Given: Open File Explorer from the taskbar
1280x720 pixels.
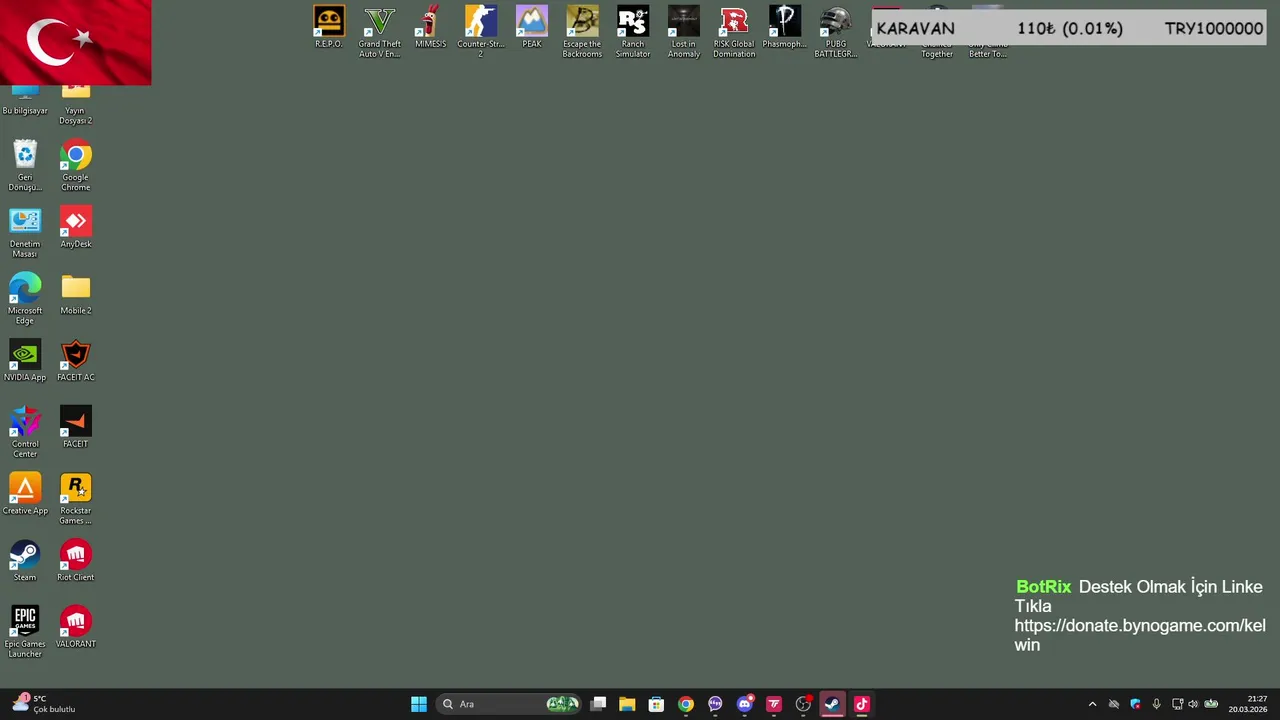Looking at the screenshot, I should [627, 704].
